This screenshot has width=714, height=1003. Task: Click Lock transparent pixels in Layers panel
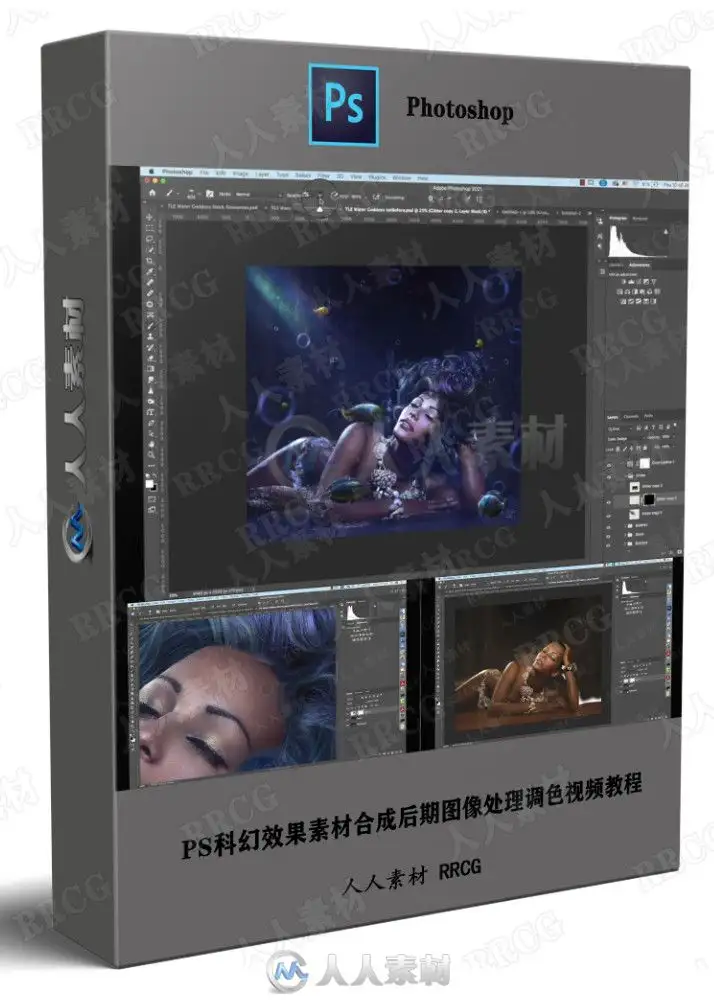(x=618, y=448)
